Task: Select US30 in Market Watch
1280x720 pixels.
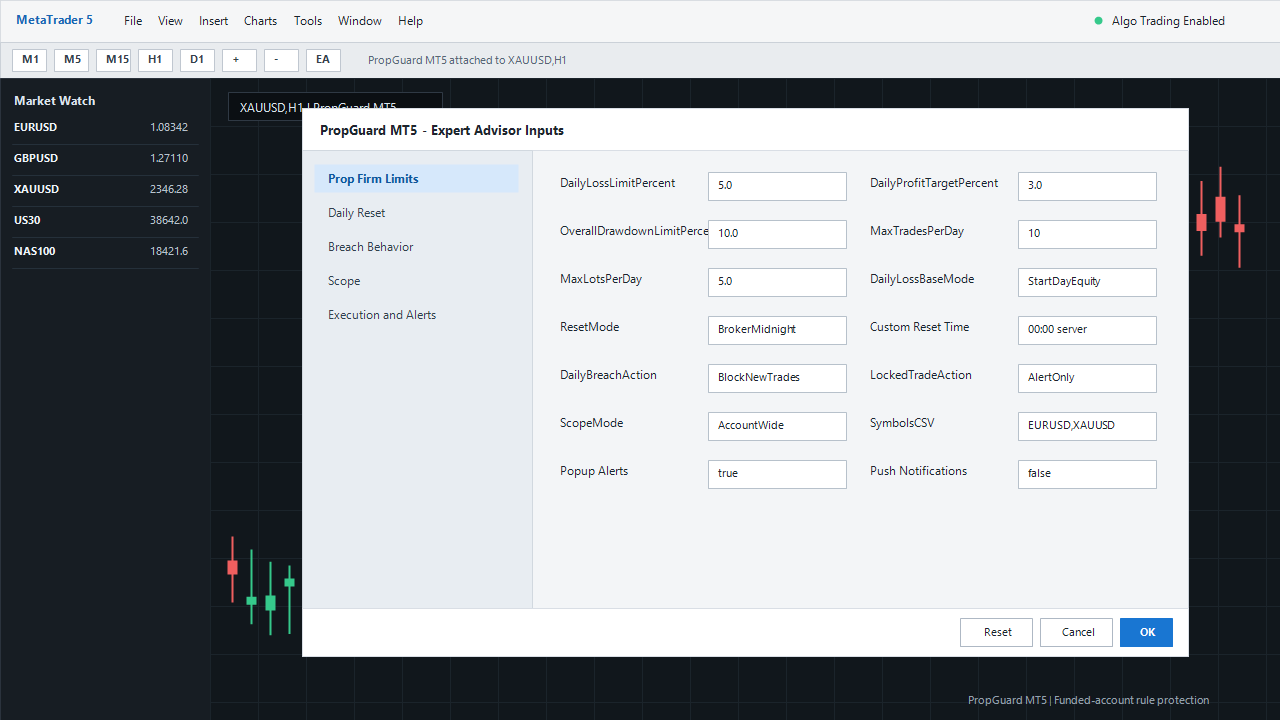Action: (105, 221)
